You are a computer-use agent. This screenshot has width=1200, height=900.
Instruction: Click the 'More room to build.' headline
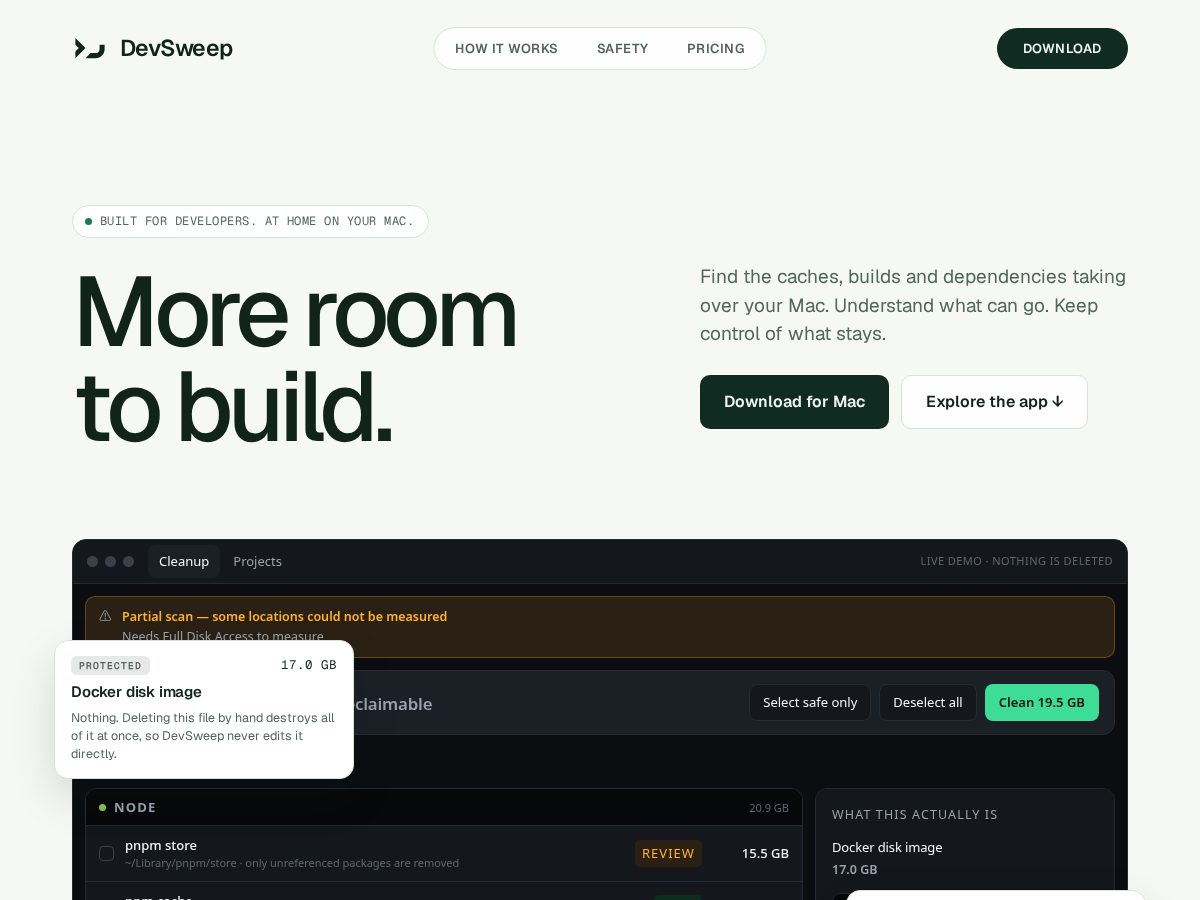pyautogui.click(x=296, y=359)
